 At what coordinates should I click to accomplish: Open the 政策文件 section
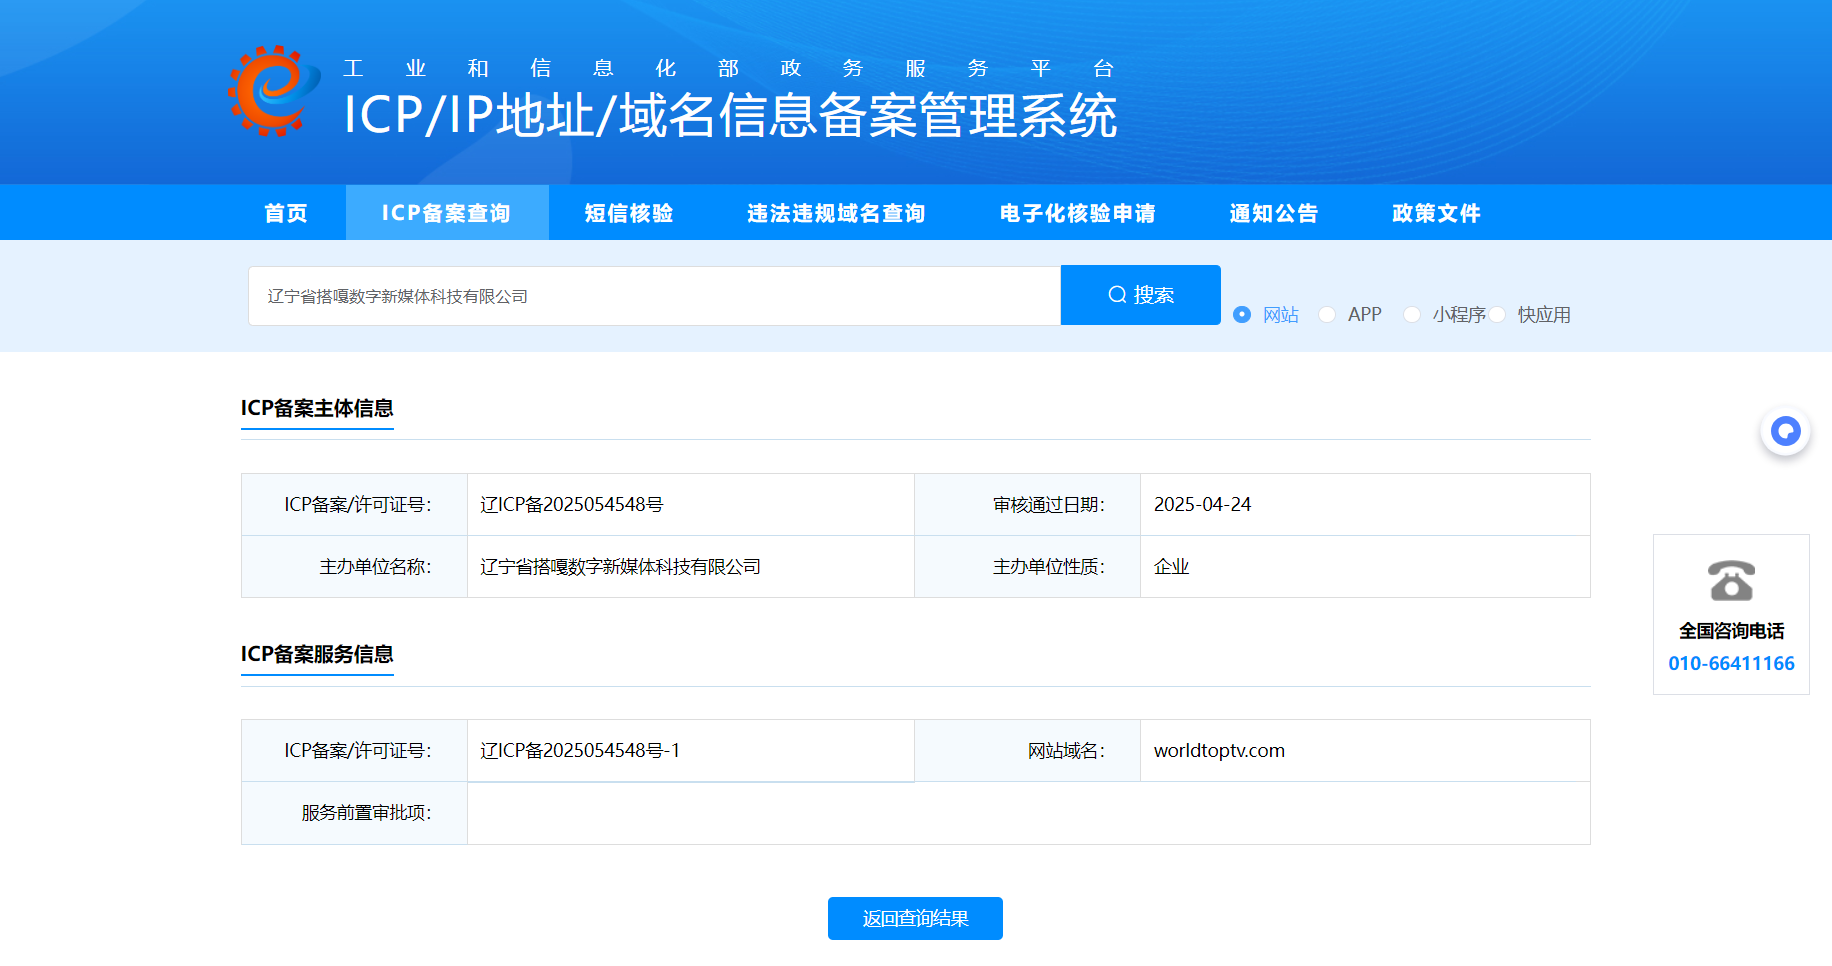(1435, 212)
